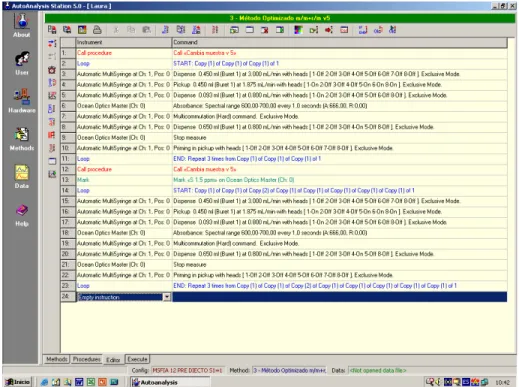Screen dimensions: 519x387
Task: Switch to the Procedures tab
Action: click(87, 359)
